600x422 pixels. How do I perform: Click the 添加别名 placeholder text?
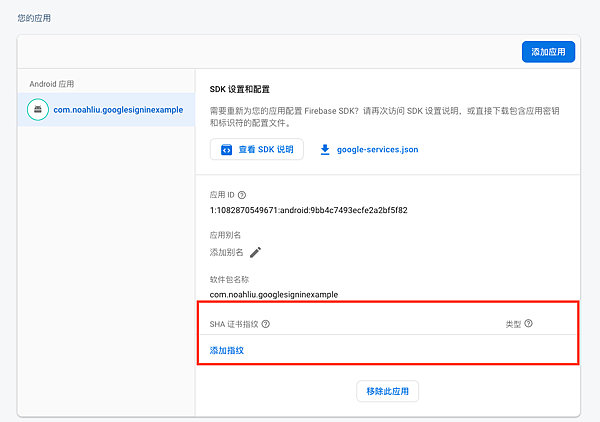click(x=227, y=253)
